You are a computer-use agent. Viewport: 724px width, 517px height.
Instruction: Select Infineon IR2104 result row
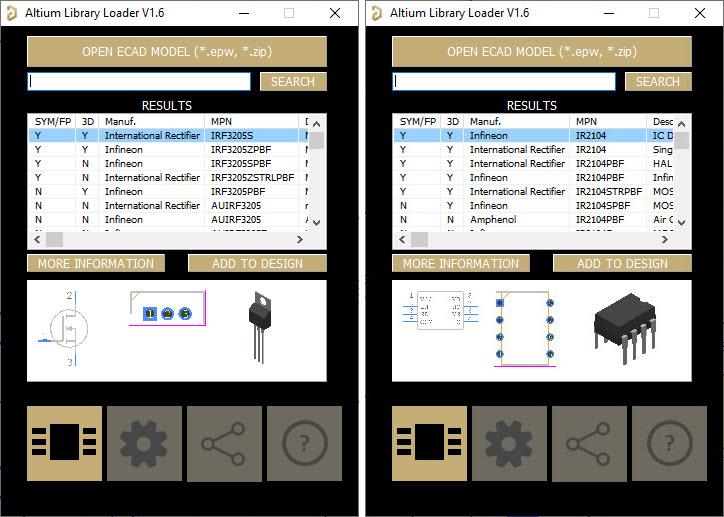click(x=533, y=135)
